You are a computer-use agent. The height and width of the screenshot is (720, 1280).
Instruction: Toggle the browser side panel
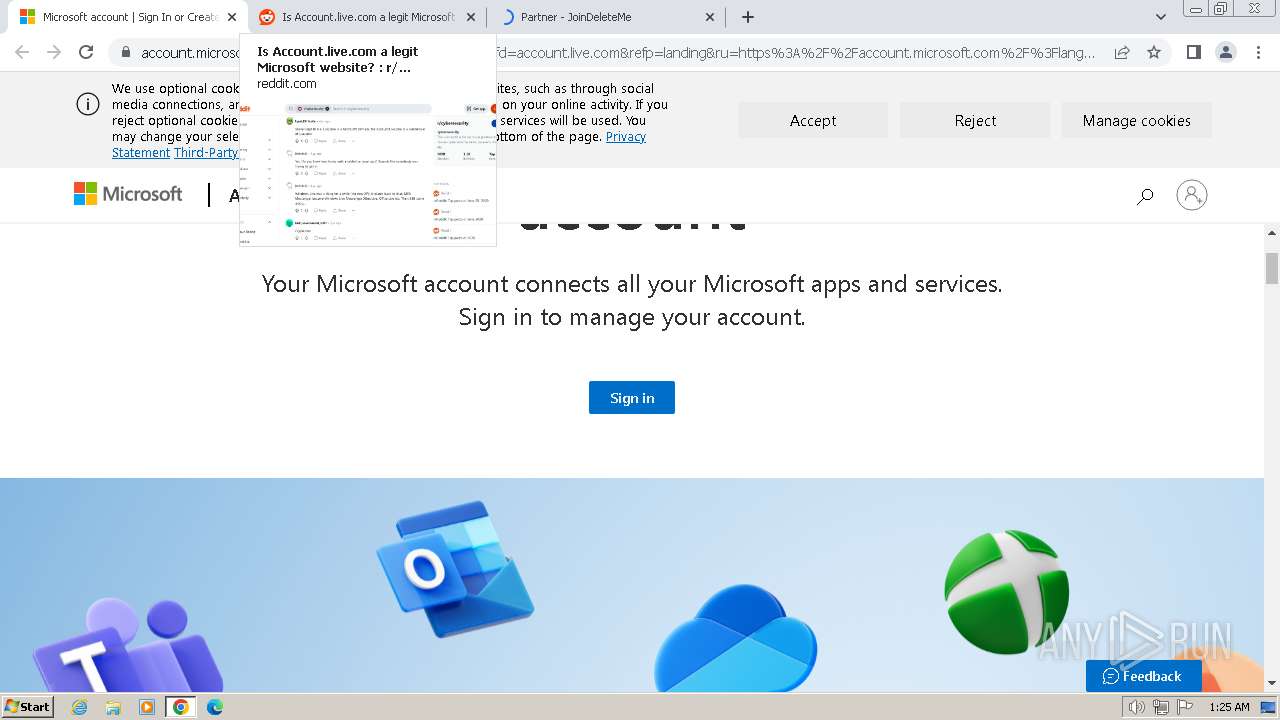click(1193, 52)
